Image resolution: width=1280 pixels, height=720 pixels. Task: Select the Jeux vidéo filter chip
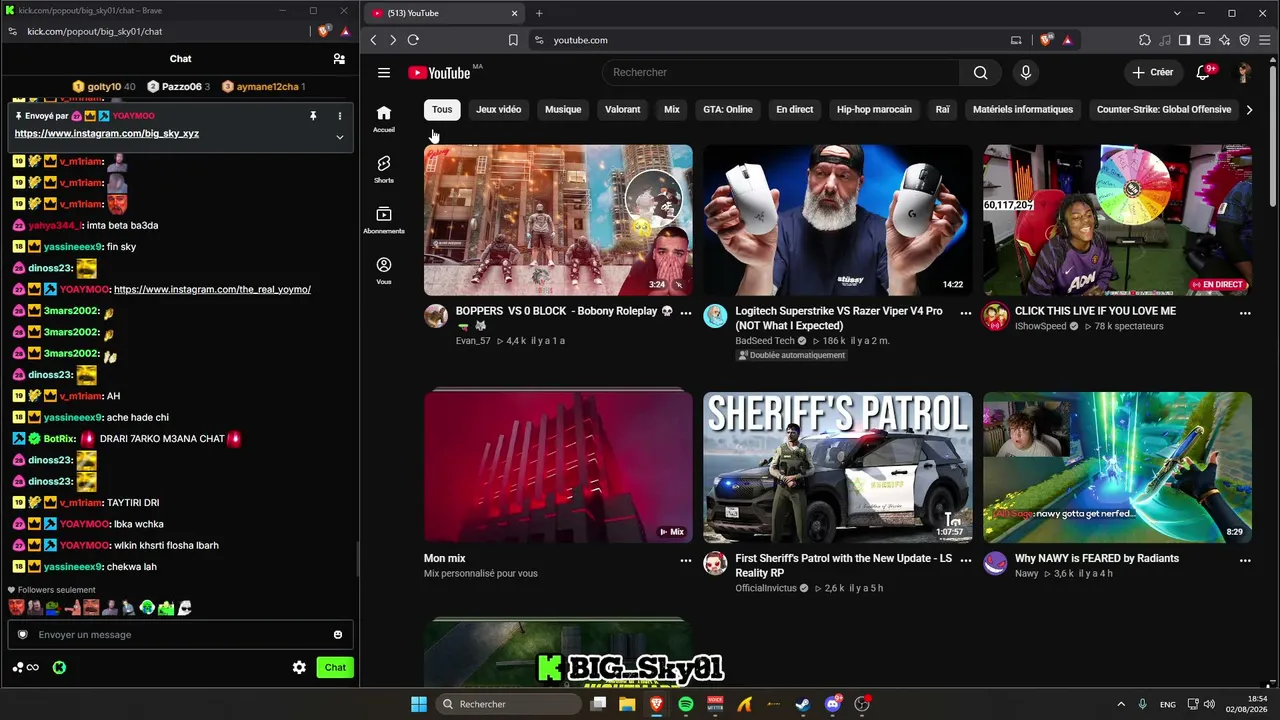[x=499, y=110]
